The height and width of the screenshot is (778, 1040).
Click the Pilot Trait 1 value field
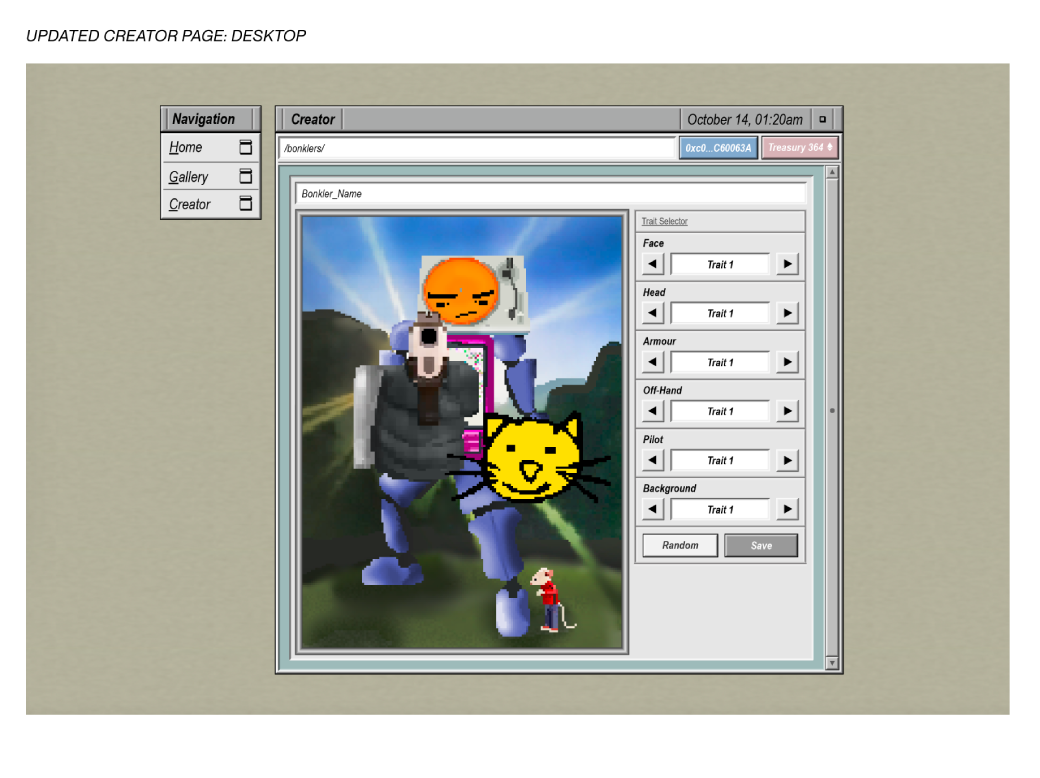click(x=720, y=460)
